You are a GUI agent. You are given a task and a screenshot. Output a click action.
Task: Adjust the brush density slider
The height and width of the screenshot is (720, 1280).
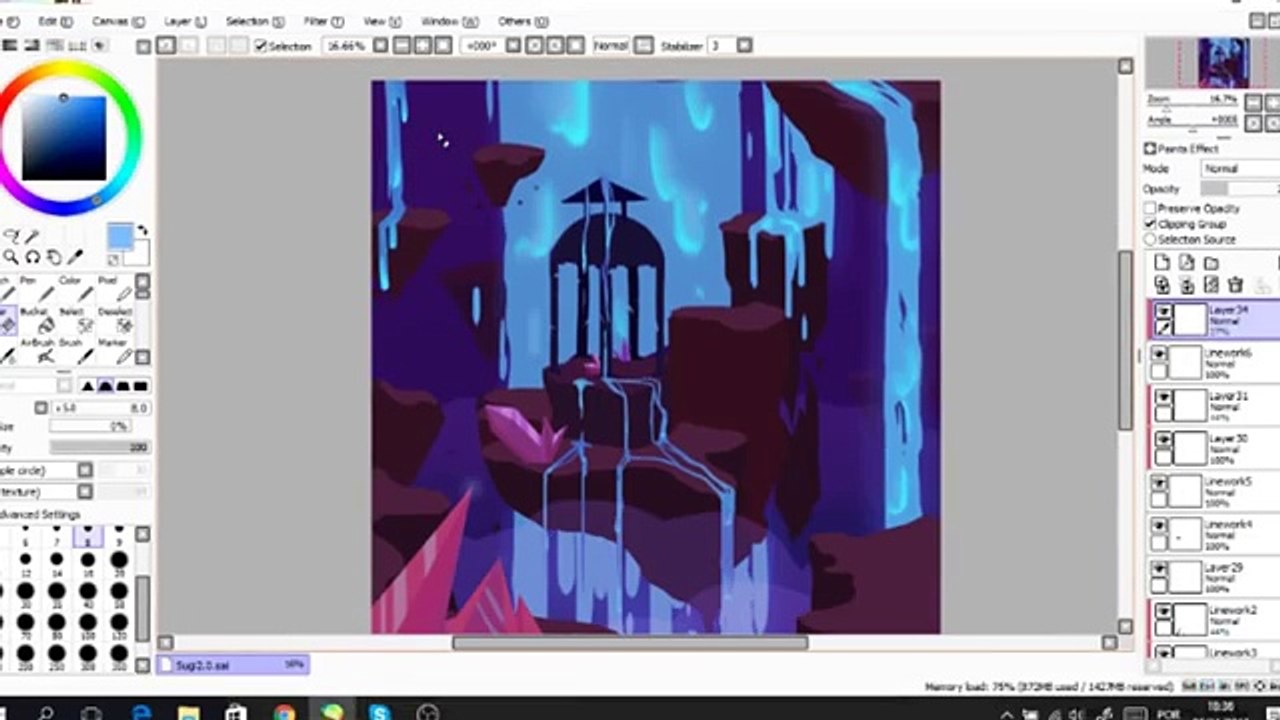tap(99, 447)
